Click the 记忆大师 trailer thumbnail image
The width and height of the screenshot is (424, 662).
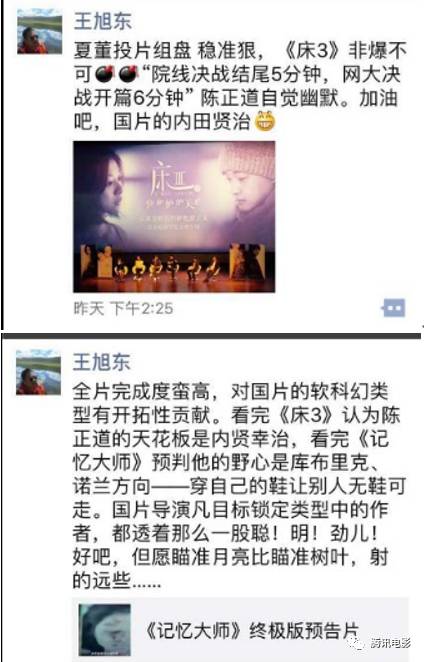click(x=105, y=629)
